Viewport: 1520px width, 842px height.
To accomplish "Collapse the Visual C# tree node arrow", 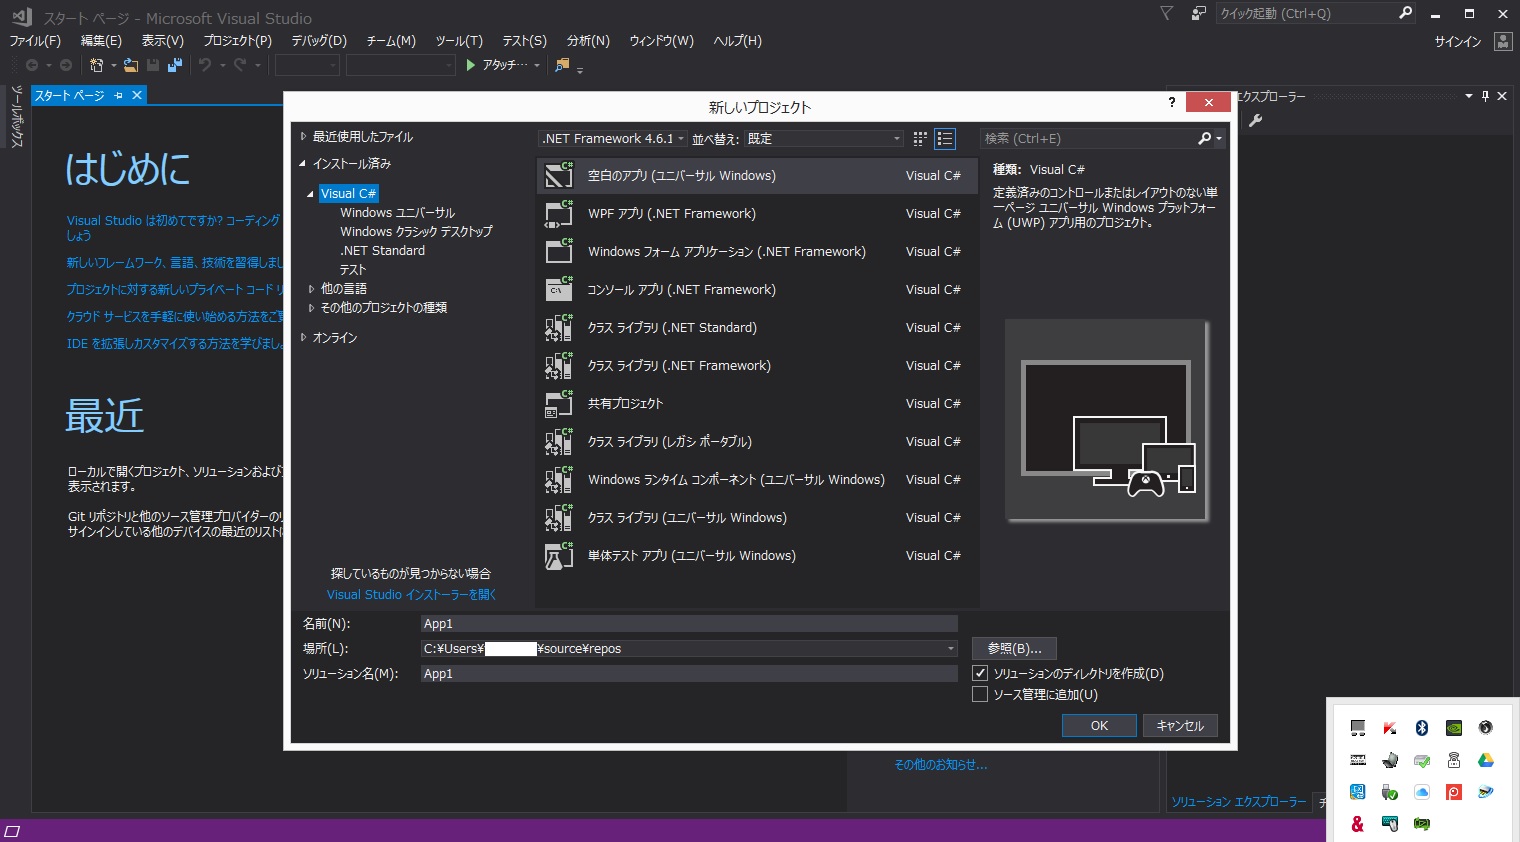I will [310, 194].
